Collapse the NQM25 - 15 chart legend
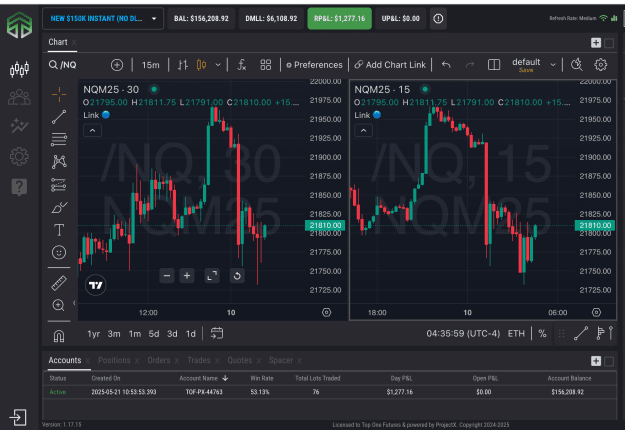Image resolution: width=625 pixels, height=430 pixels. click(364, 130)
